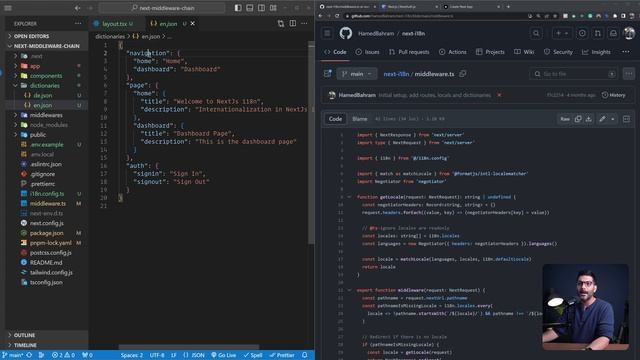Open the main branch selector dropdown

[356, 74]
